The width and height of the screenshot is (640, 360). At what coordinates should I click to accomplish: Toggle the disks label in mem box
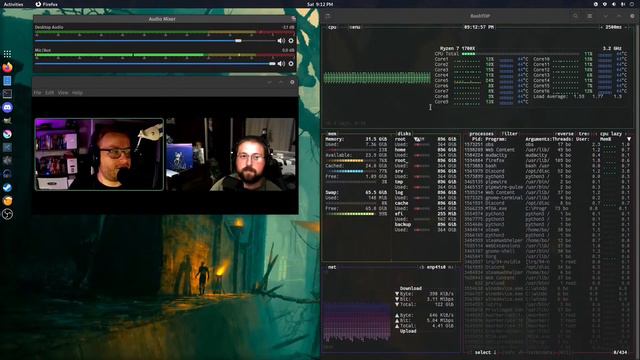tap(404, 134)
